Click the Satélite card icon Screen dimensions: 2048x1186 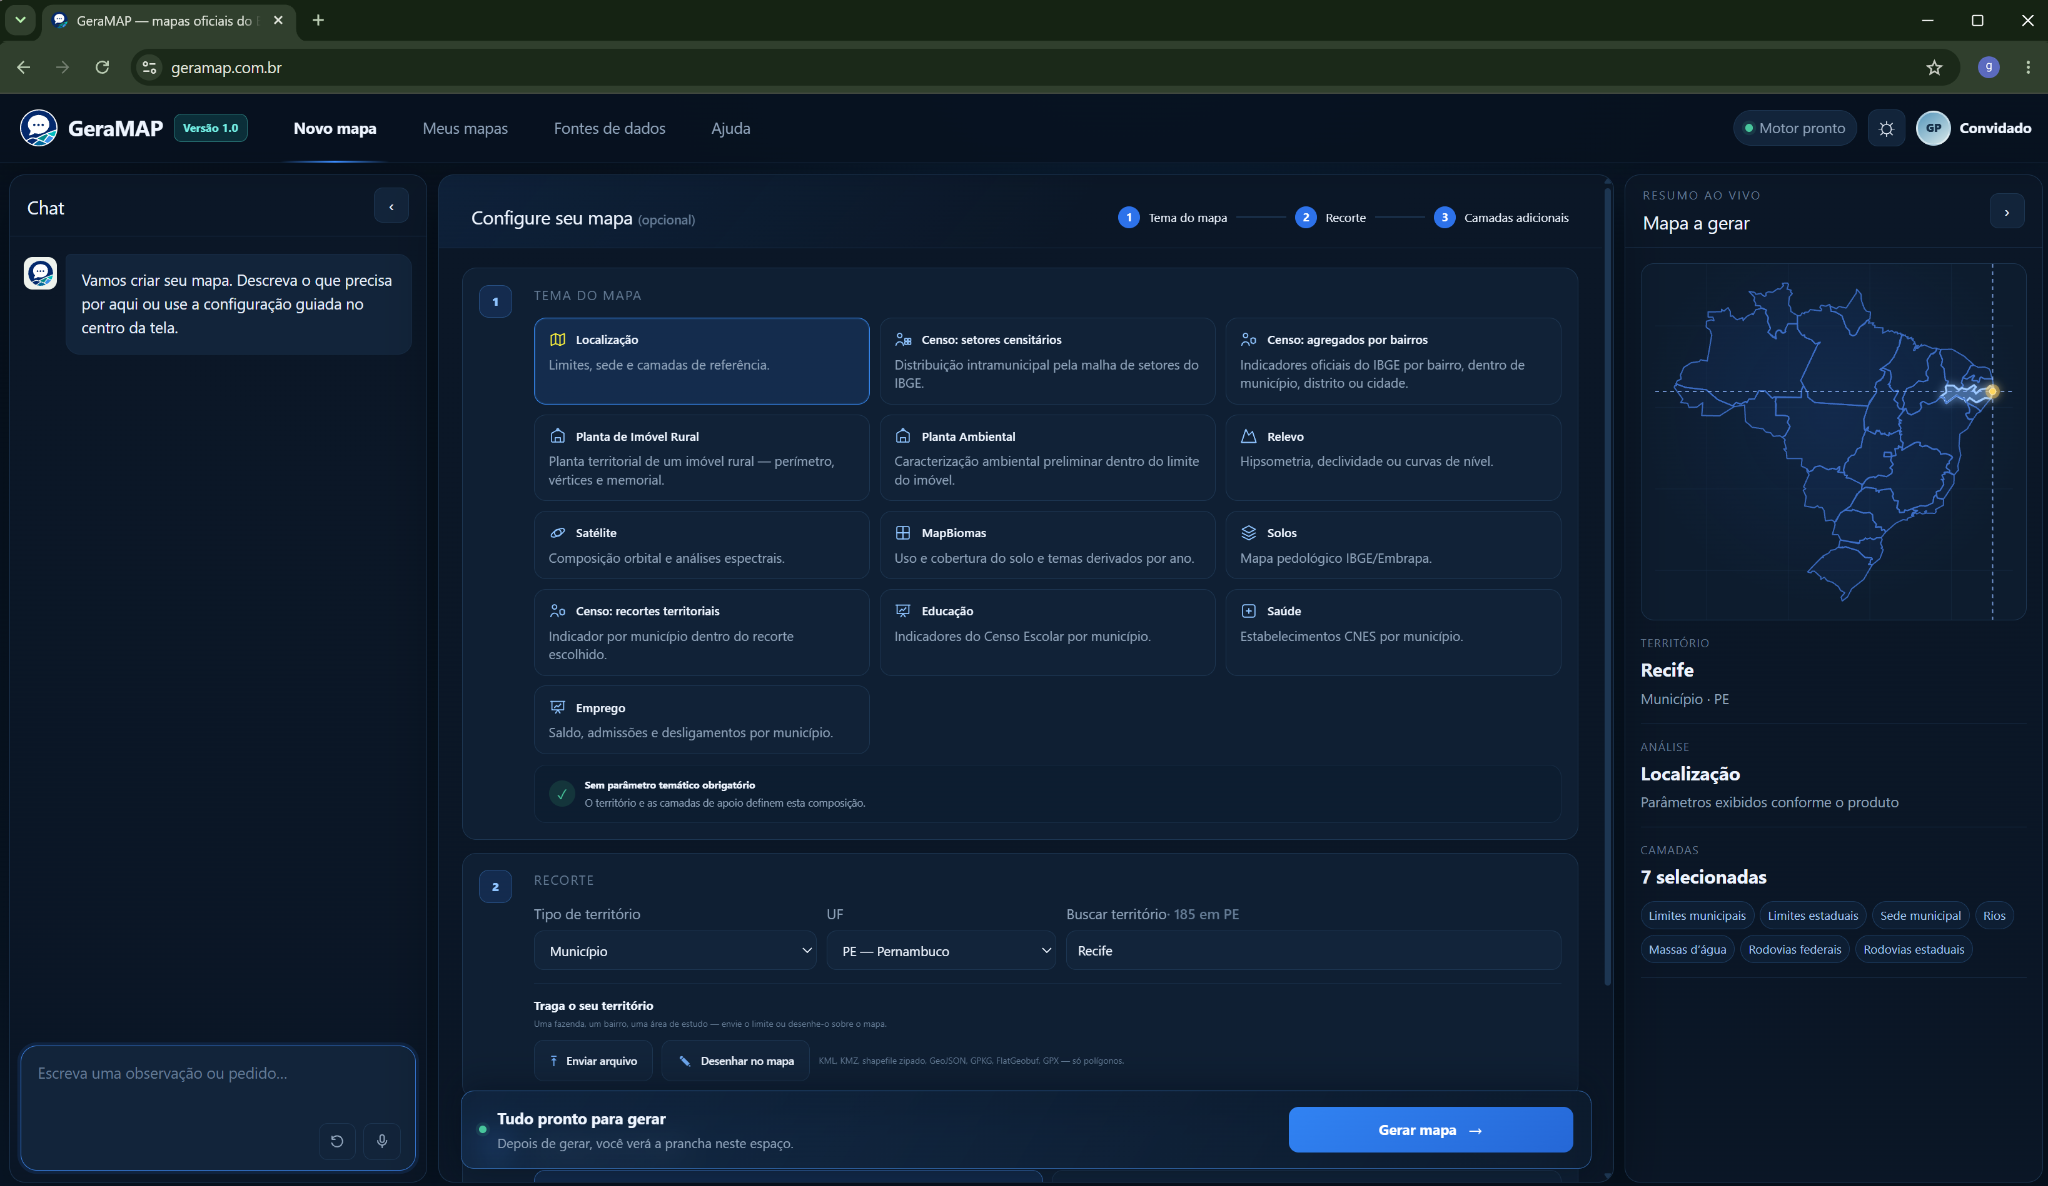coord(558,533)
